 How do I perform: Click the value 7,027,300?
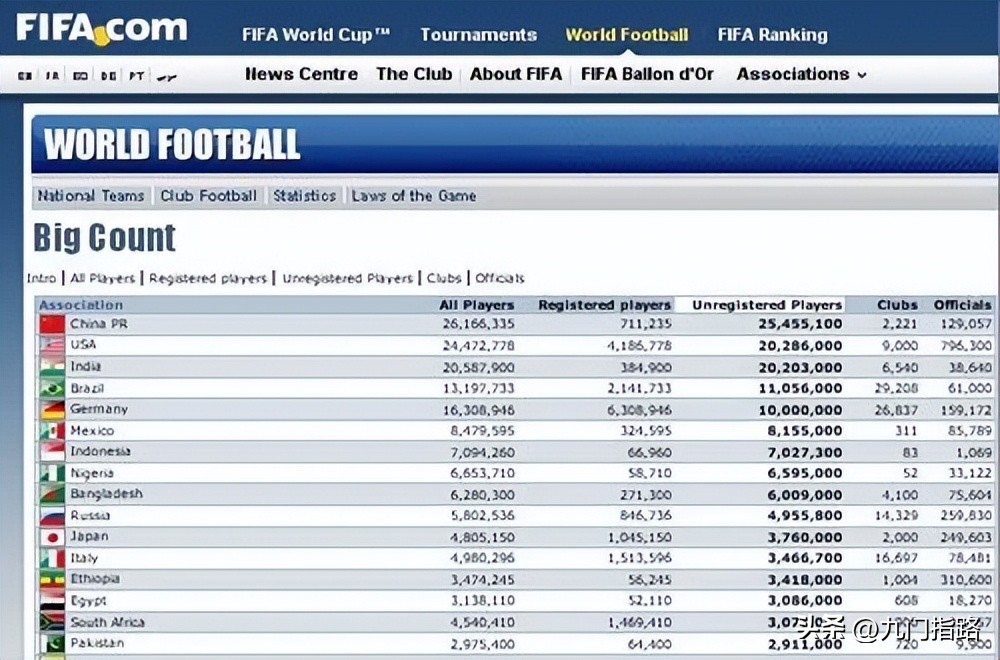click(805, 452)
